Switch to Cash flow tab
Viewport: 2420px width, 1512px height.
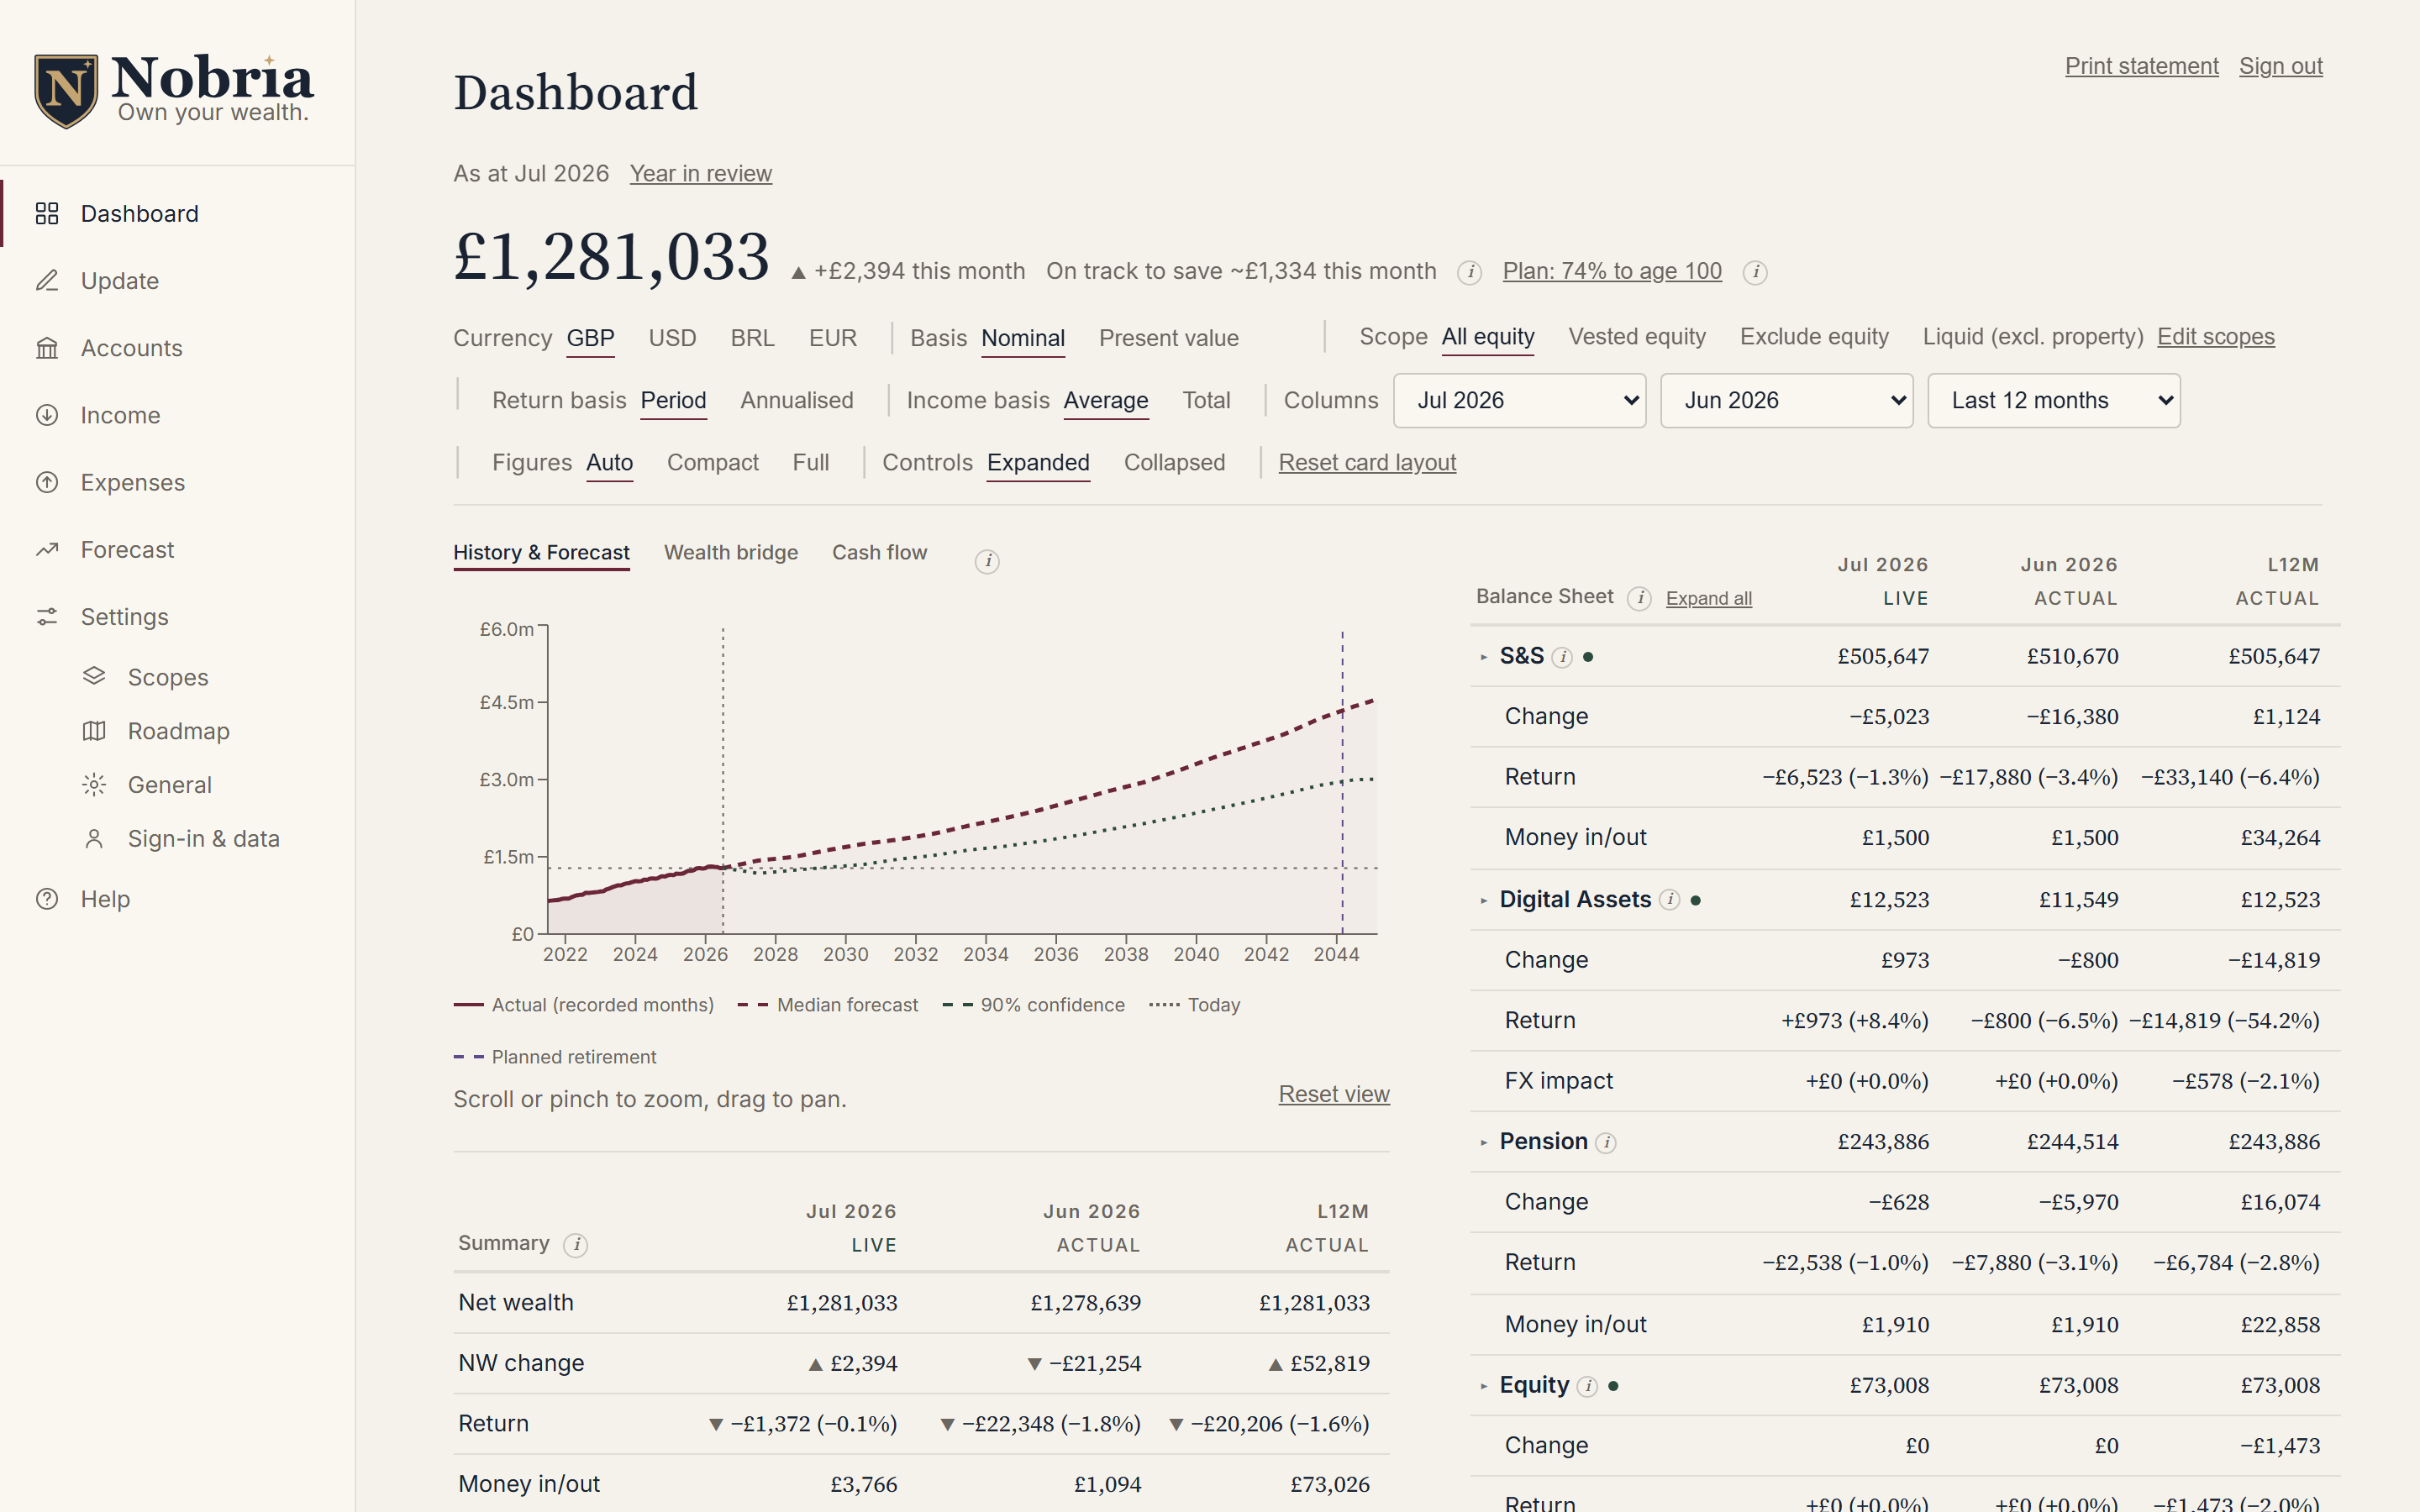(x=879, y=553)
